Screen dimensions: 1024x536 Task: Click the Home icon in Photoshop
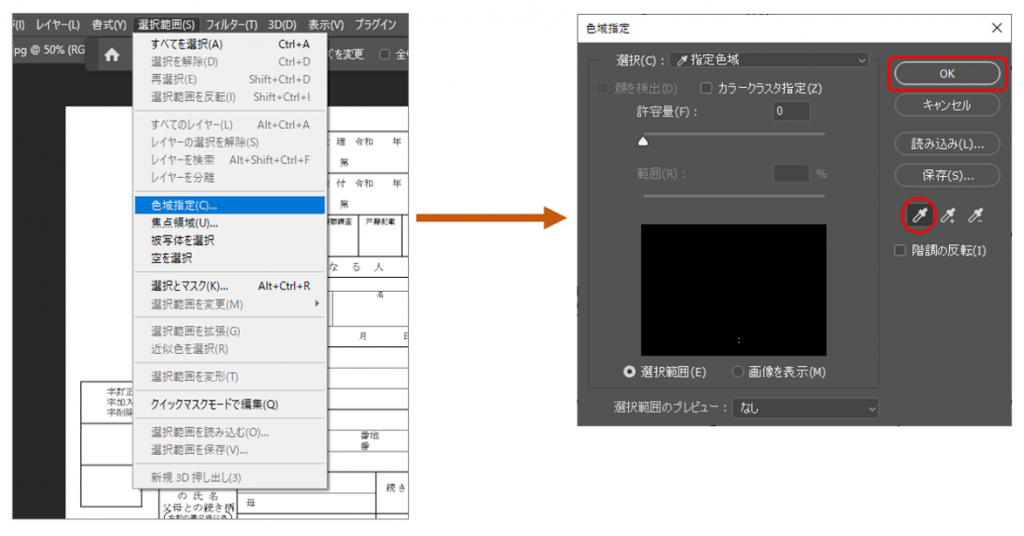pyautogui.click(x=112, y=55)
